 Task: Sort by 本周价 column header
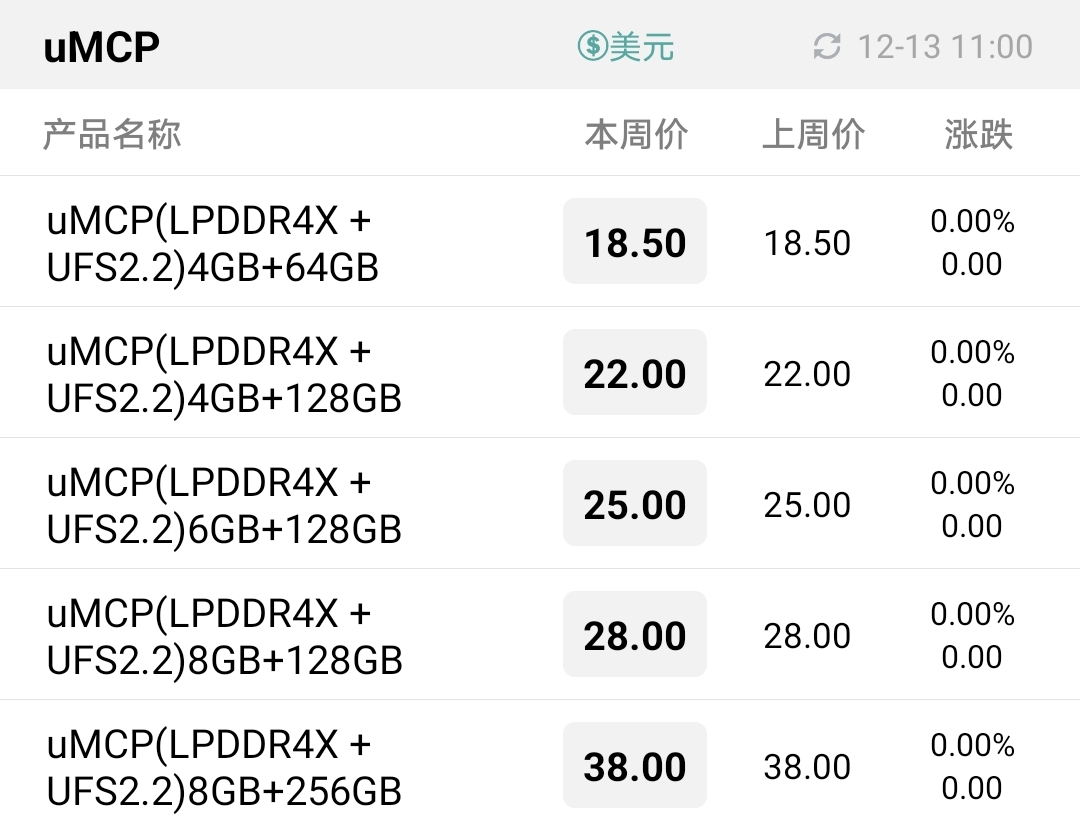tap(636, 134)
